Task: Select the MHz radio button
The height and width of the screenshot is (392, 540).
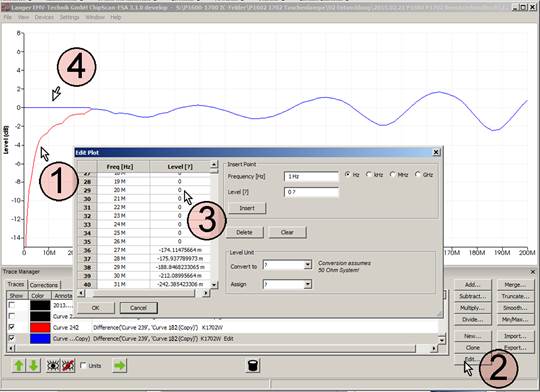Action: coord(393,175)
